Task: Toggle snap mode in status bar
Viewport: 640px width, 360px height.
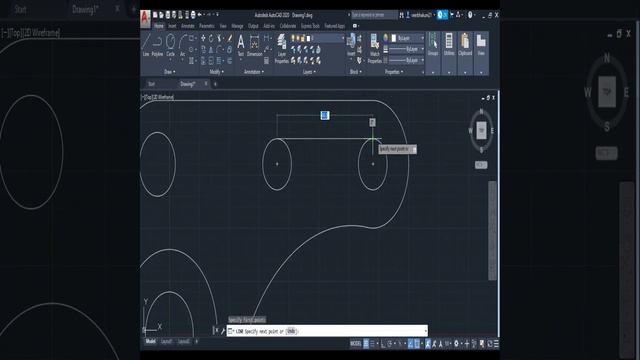Action: [372, 344]
